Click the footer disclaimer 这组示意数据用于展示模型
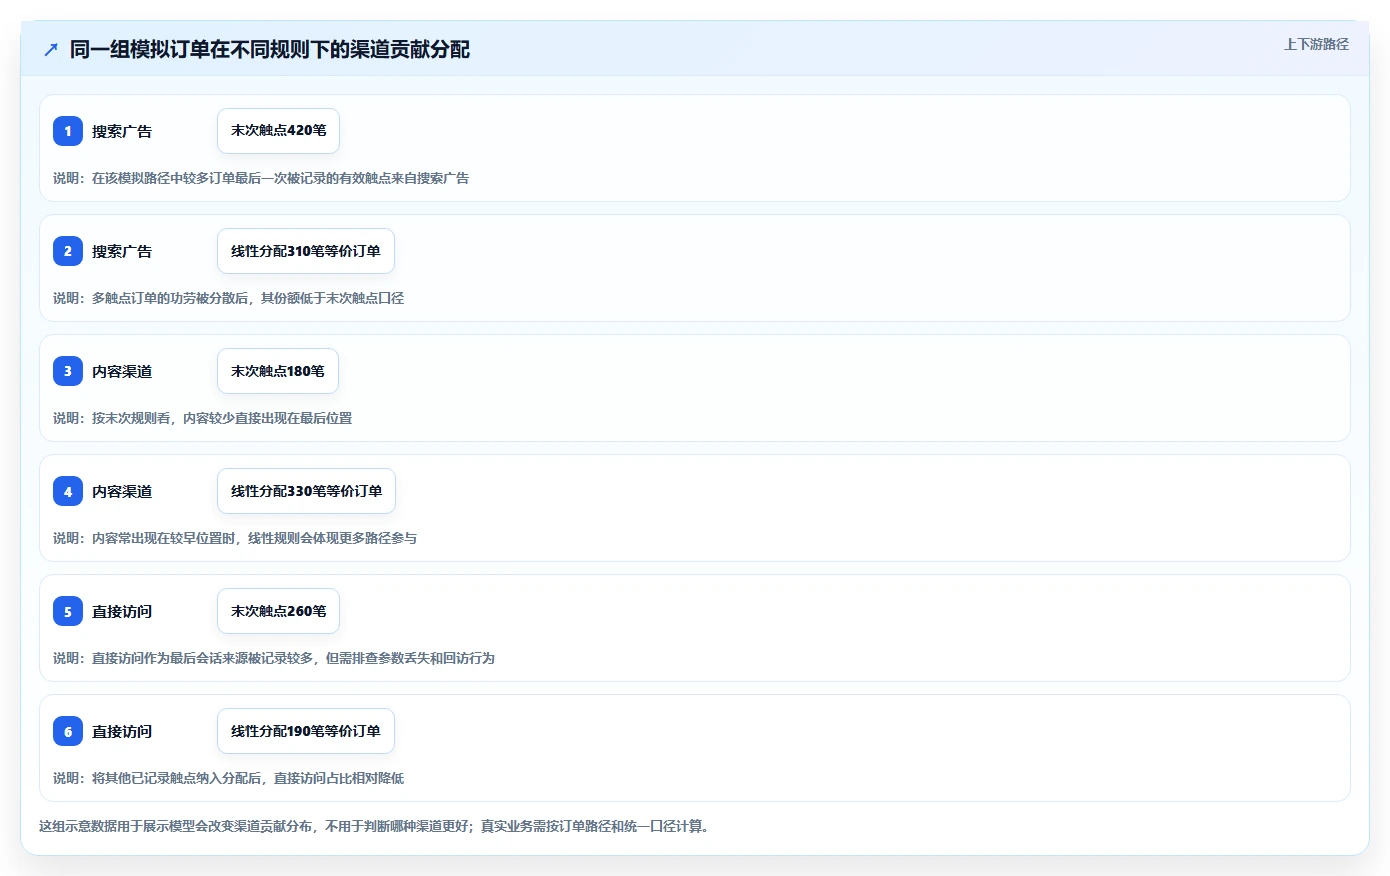Screen dimensions: 1390x876 (375, 826)
